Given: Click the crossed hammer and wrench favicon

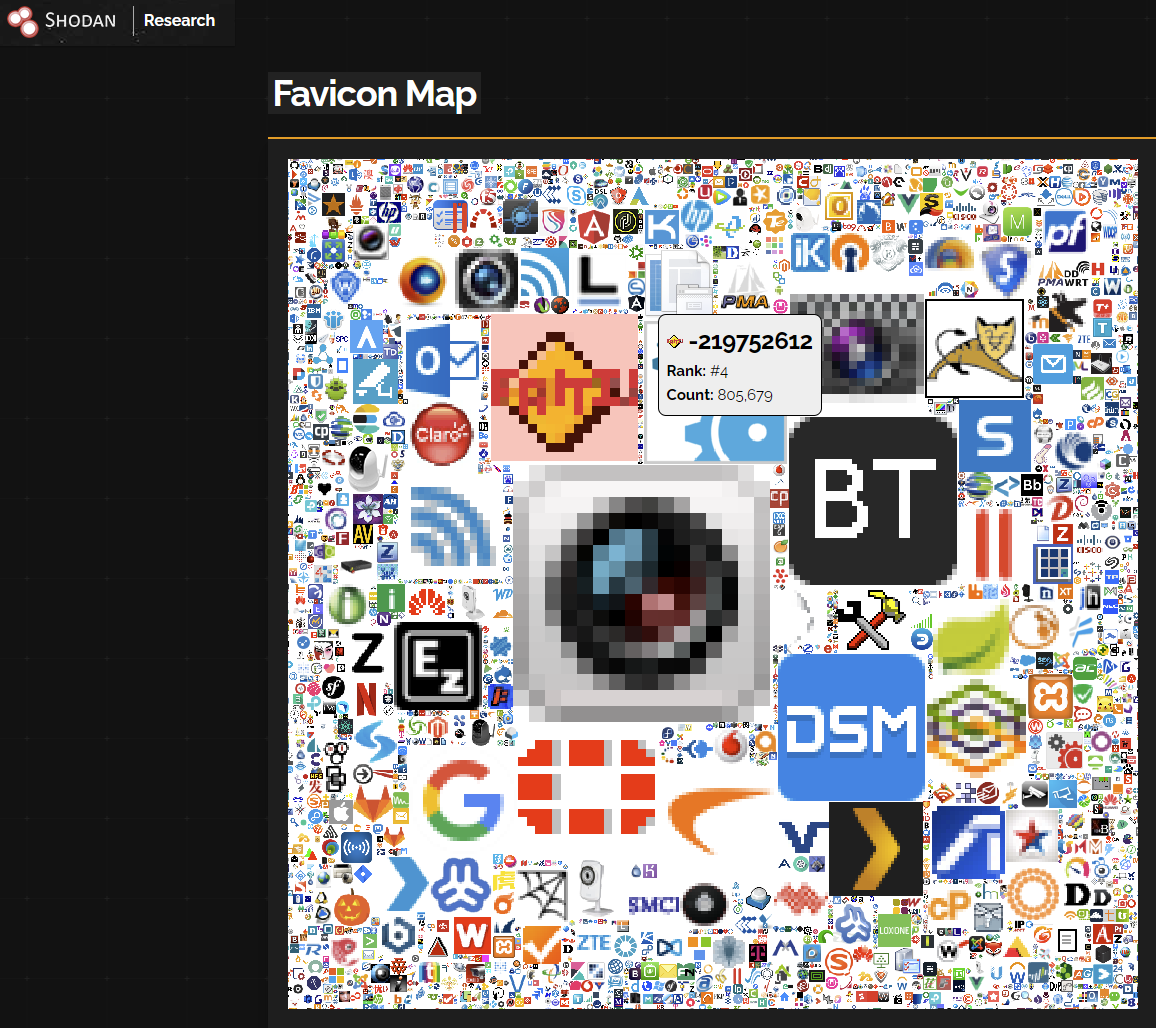Looking at the screenshot, I should pos(870,619).
